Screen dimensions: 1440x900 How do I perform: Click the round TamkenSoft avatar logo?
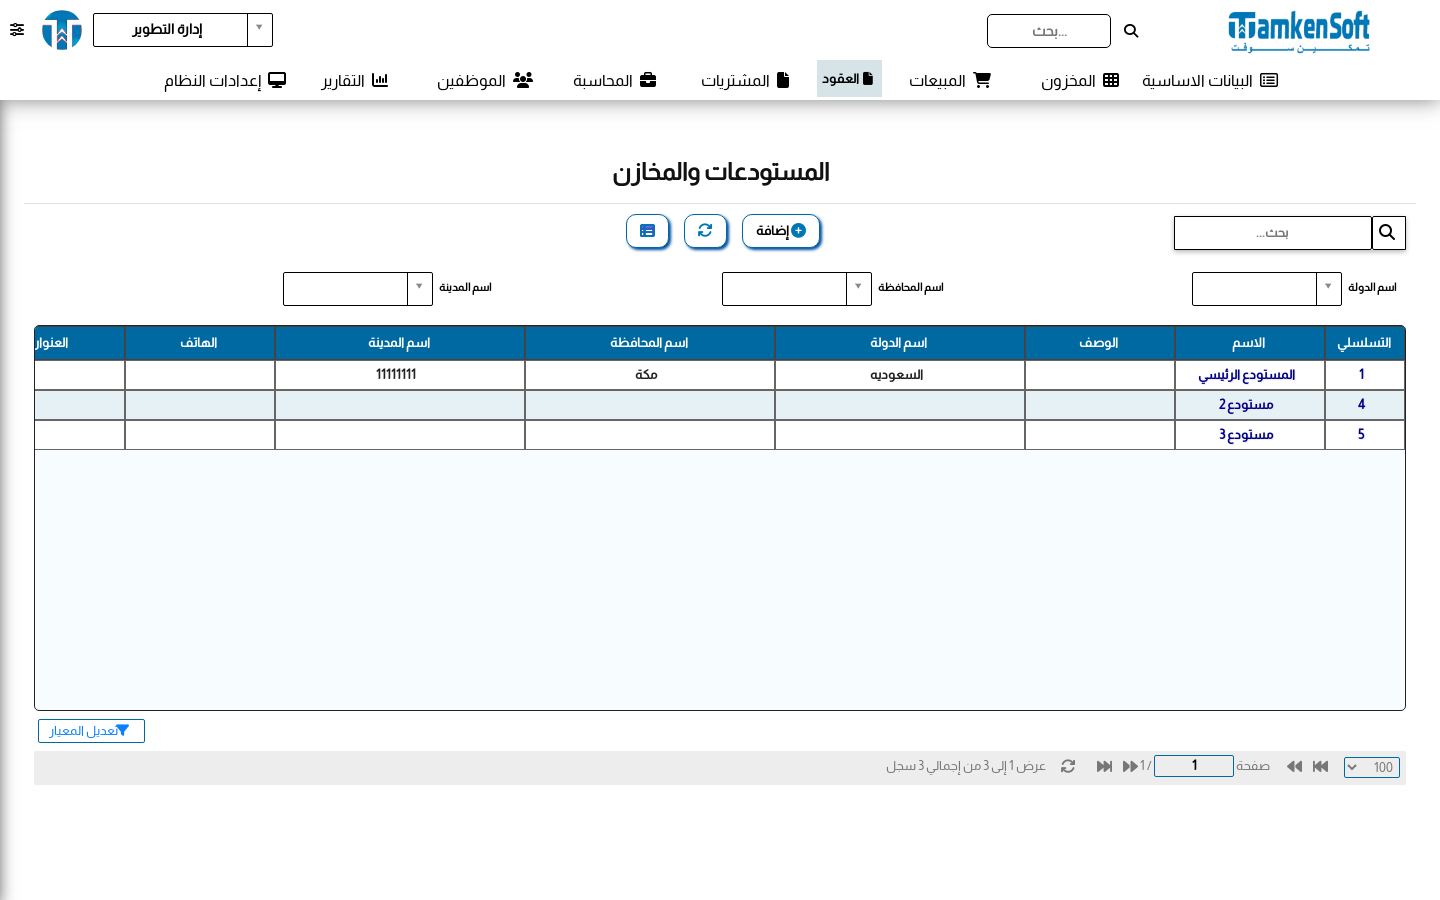(x=62, y=30)
